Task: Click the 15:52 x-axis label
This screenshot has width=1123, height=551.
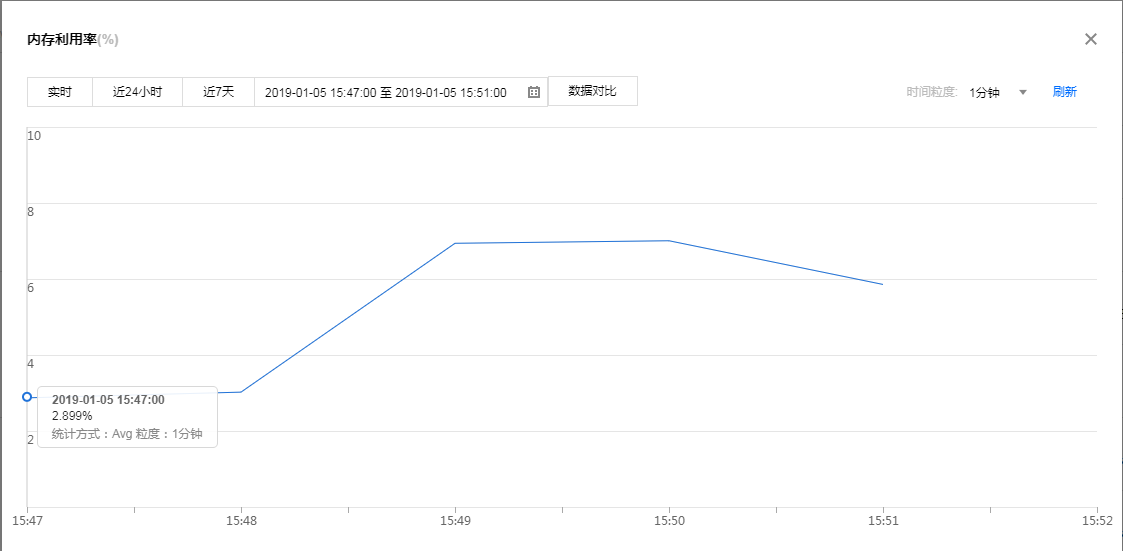Action: pyautogui.click(x=1096, y=521)
